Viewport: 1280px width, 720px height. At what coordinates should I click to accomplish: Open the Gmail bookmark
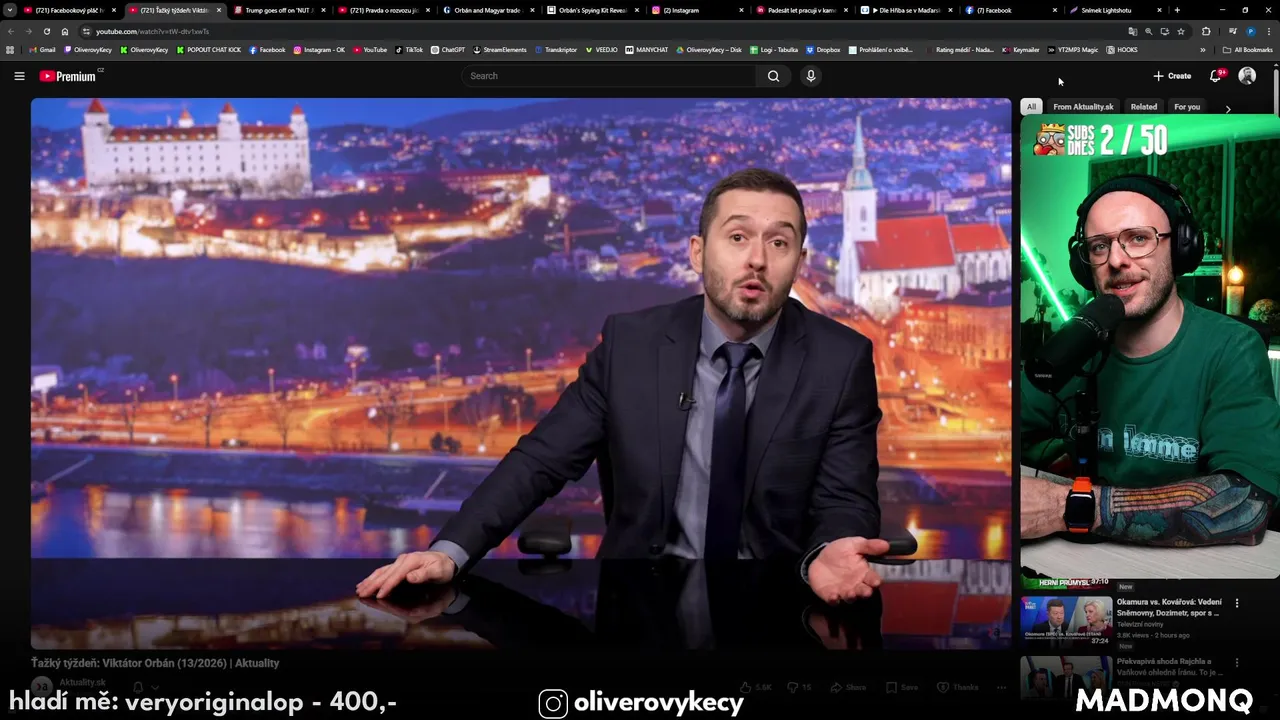[42, 49]
